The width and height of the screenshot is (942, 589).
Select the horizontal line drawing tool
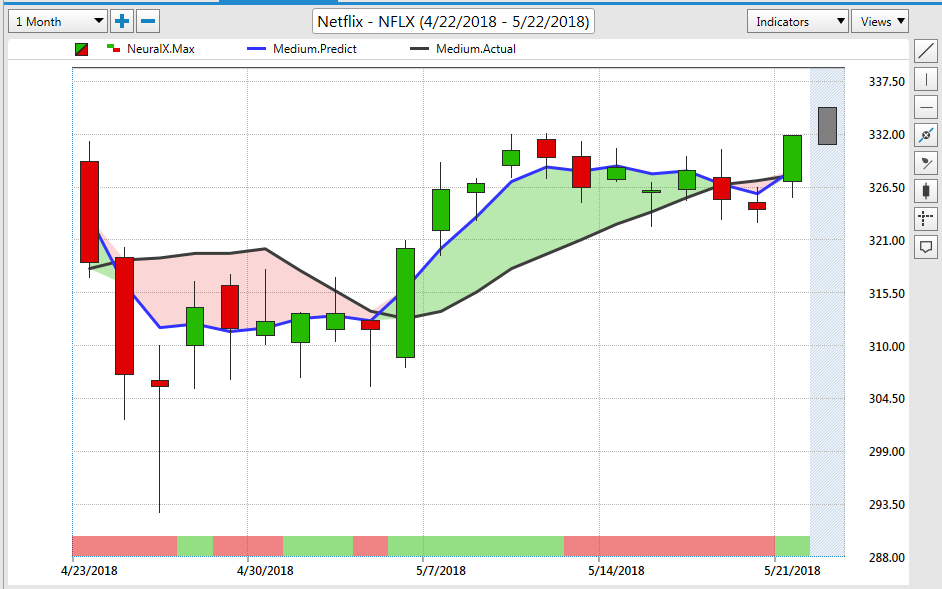tap(926, 107)
